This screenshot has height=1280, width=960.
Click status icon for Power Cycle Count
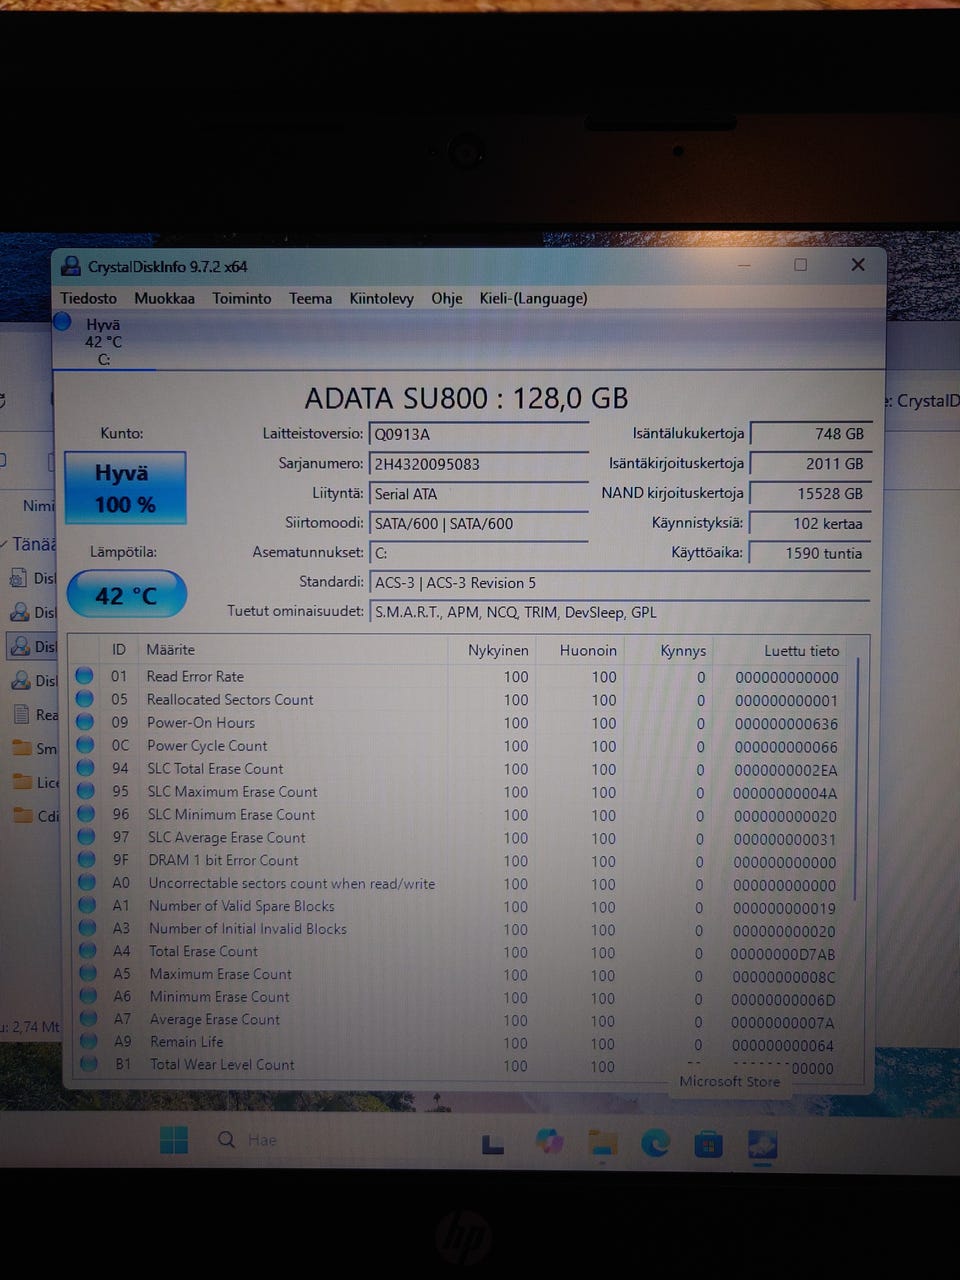[x=85, y=745]
